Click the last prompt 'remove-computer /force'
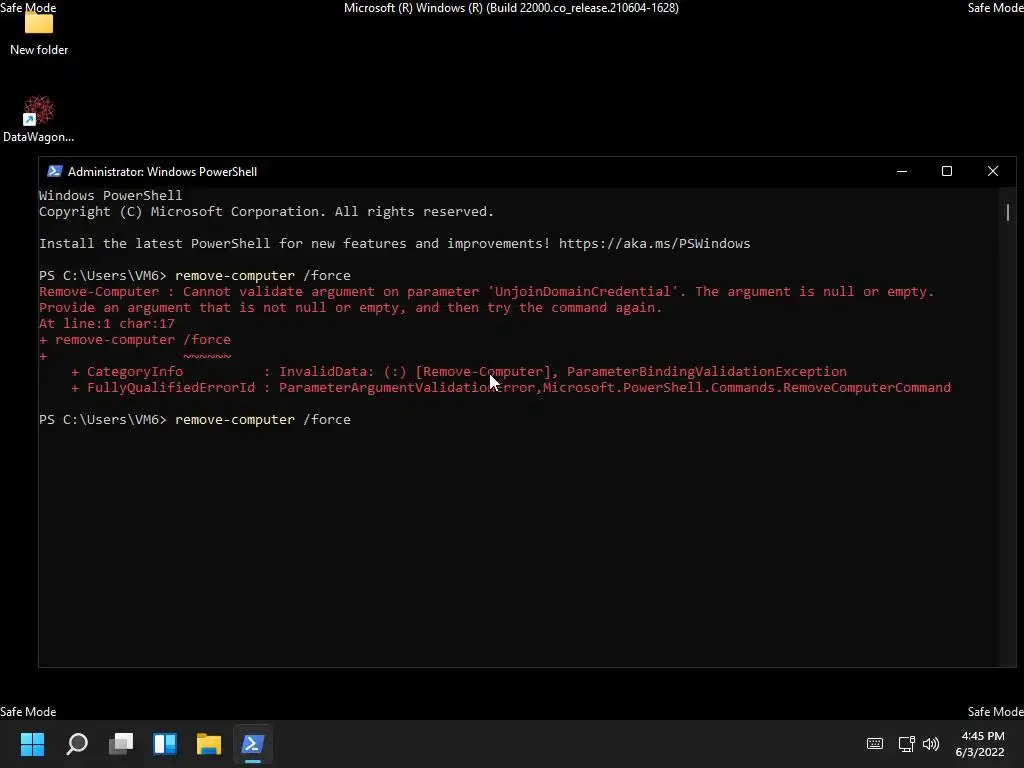This screenshot has width=1024, height=768. (263, 419)
